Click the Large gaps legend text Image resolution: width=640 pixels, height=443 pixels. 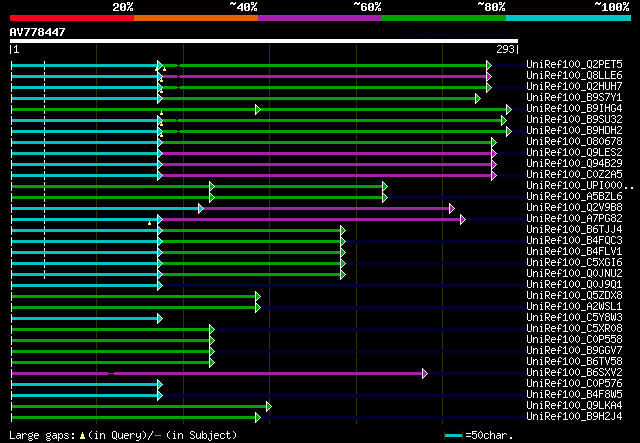(122, 435)
